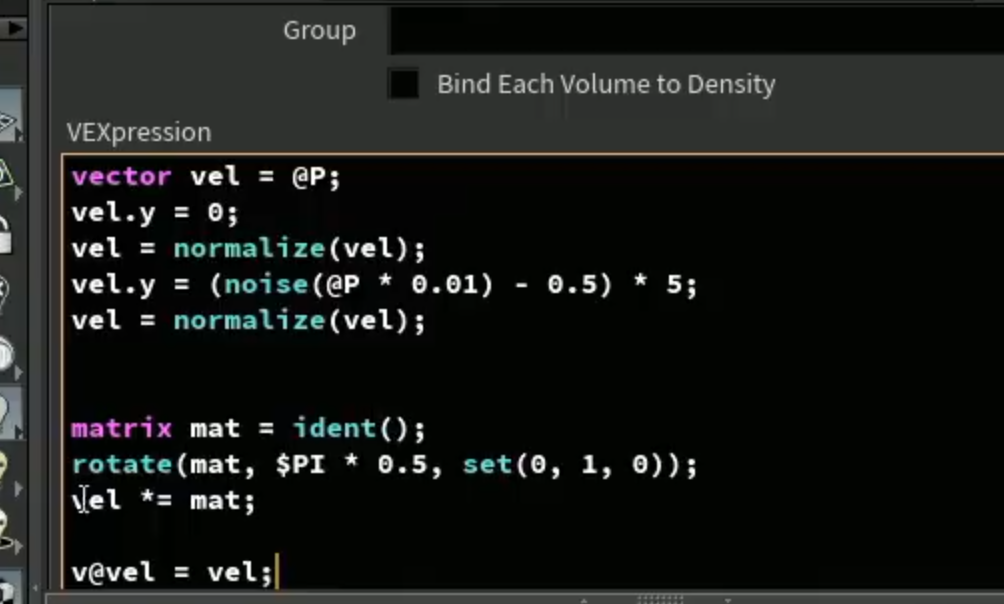1004x604 pixels.
Task: Click inside the Group input field
Action: click(697, 30)
